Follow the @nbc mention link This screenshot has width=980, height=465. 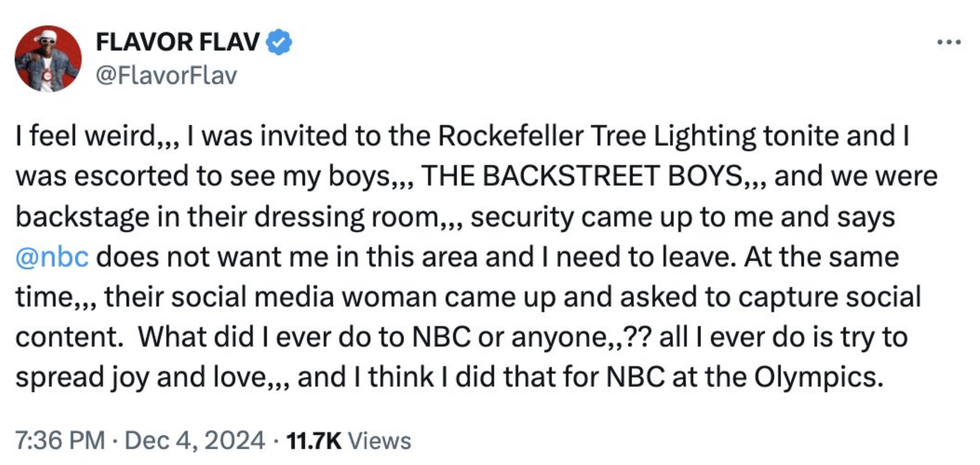53,255
